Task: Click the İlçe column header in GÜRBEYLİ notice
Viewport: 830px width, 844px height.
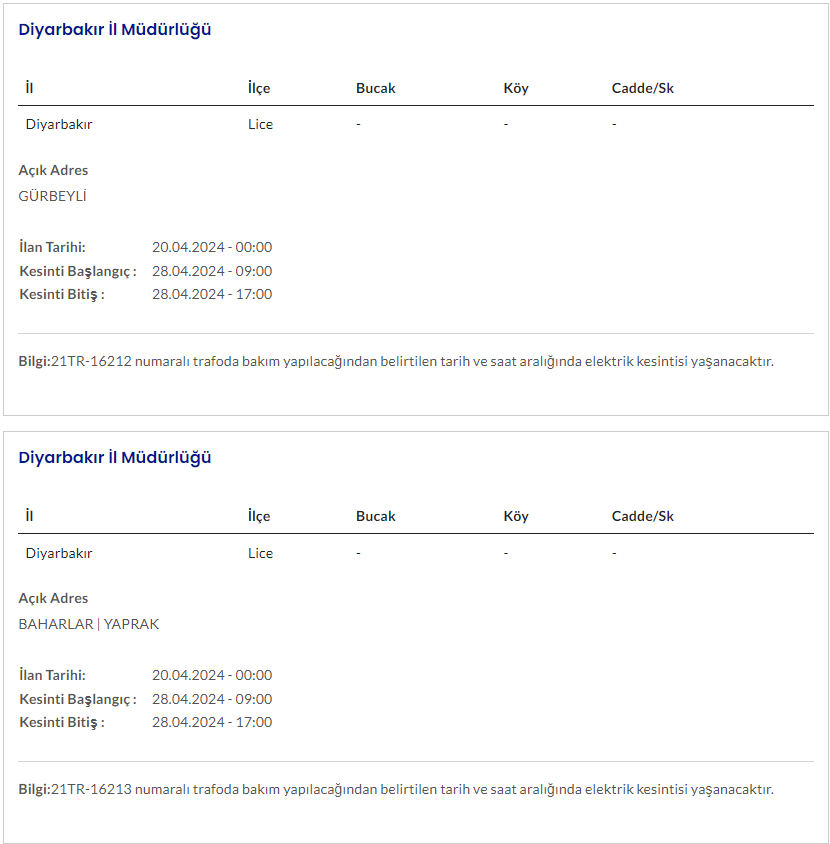Action: (x=259, y=88)
